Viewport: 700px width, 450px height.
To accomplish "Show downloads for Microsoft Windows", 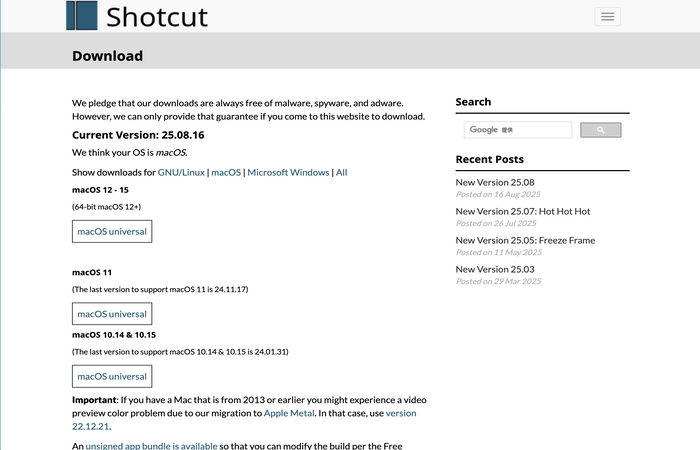I will pyautogui.click(x=288, y=172).
